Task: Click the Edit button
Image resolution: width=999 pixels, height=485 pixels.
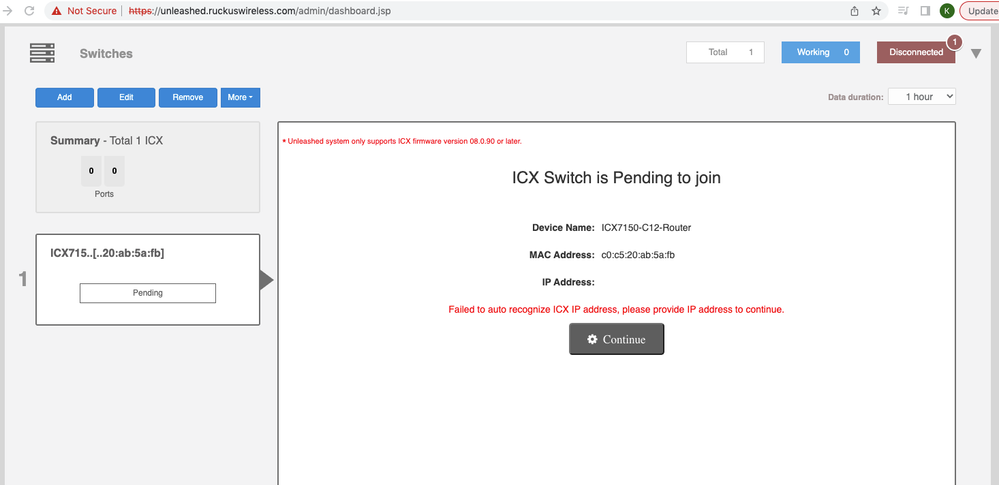Action: 126,97
